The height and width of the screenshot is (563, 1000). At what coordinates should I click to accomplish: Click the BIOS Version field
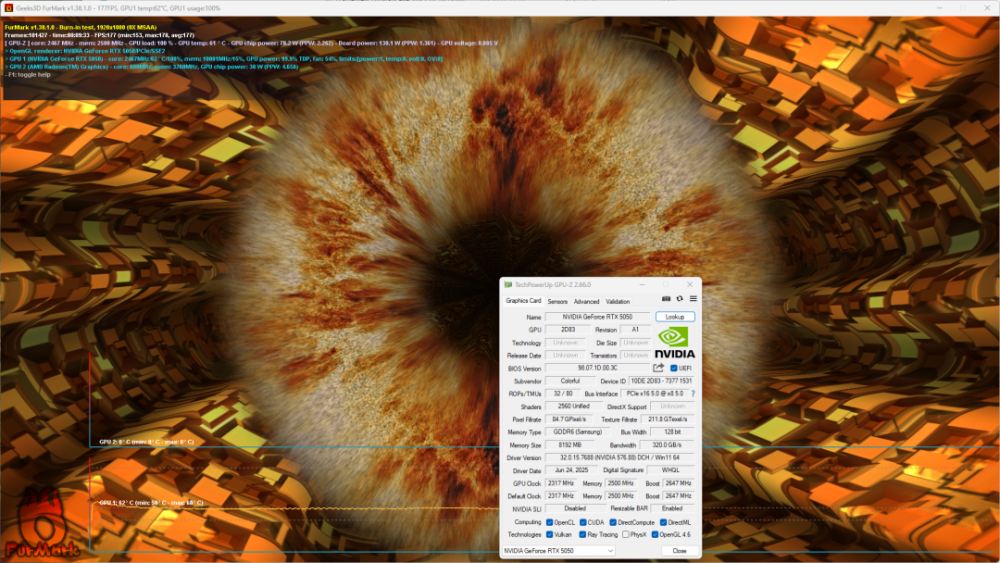598,368
